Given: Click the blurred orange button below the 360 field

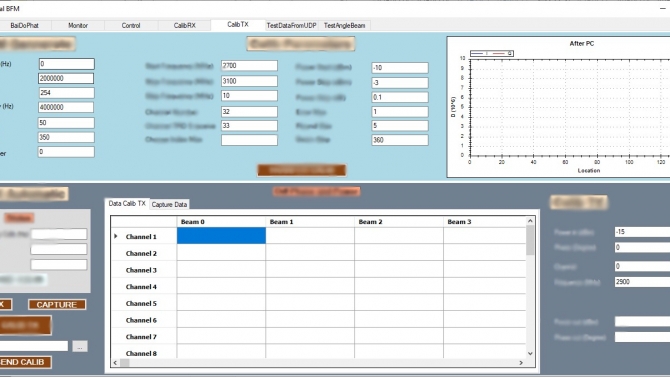Looking at the screenshot, I should point(302,170).
